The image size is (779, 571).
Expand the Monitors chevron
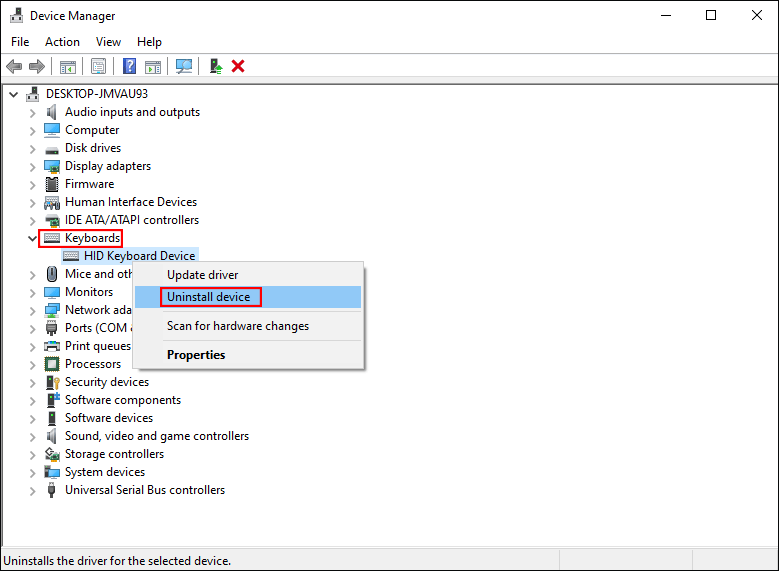[x=32, y=293]
